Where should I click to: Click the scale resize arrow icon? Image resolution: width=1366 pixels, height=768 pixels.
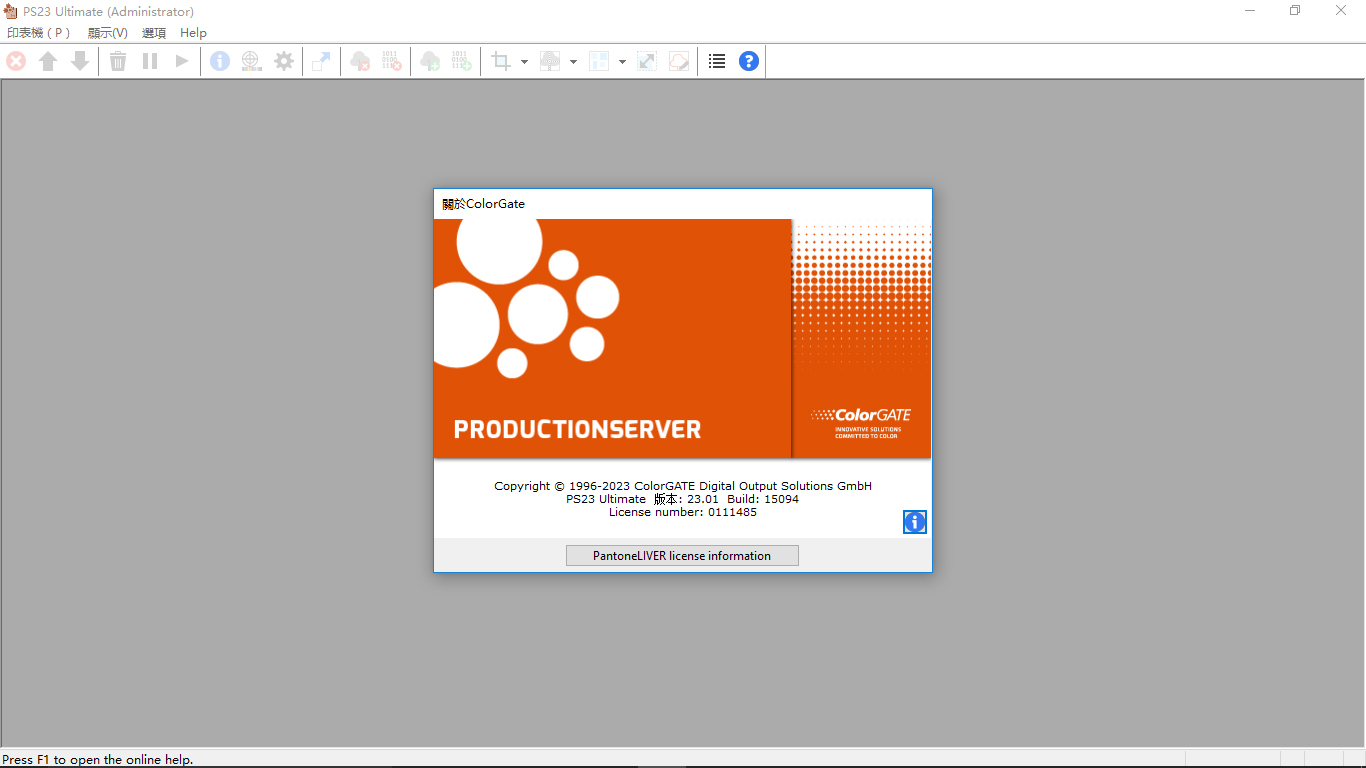(x=647, y=61)
